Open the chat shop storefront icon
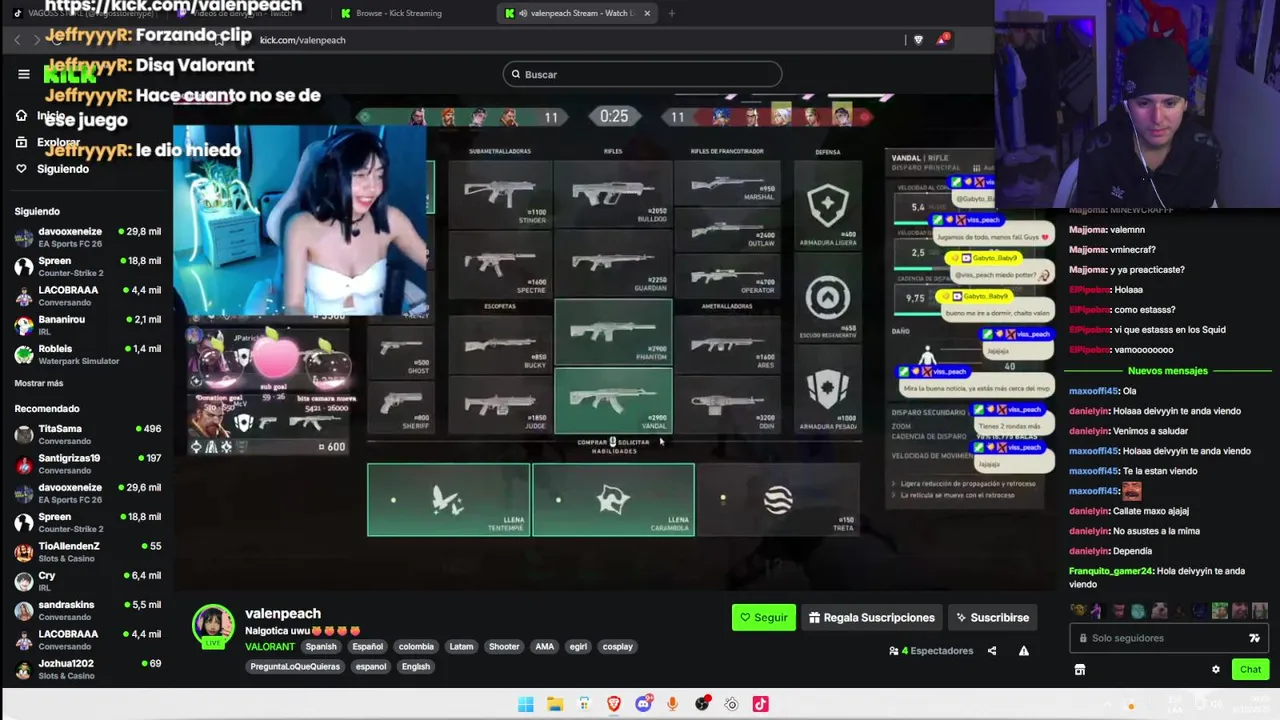This screenshot has width=1280, height=720. tap(1080, 670)
